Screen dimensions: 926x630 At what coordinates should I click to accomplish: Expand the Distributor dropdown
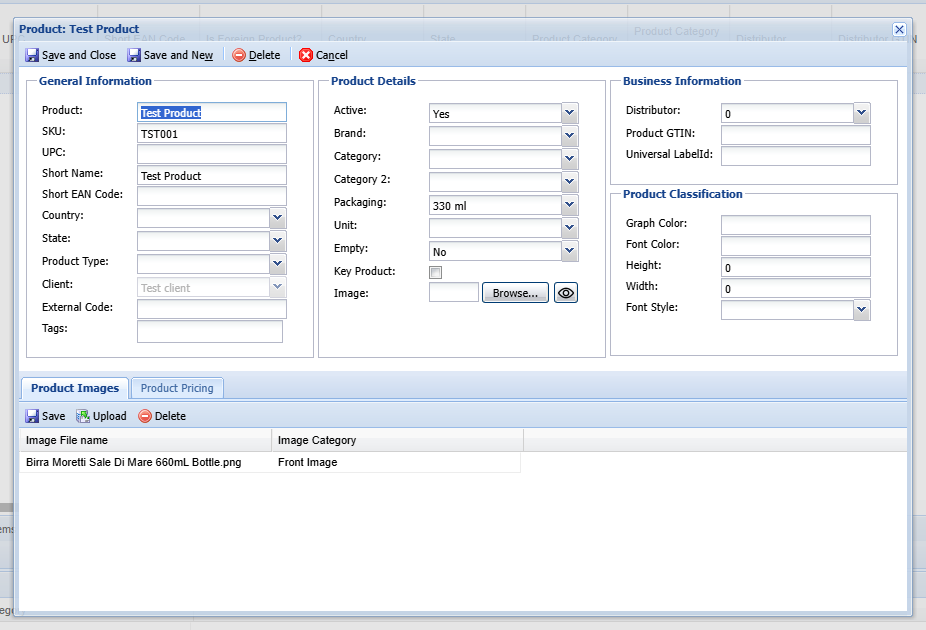click(861, 113)
